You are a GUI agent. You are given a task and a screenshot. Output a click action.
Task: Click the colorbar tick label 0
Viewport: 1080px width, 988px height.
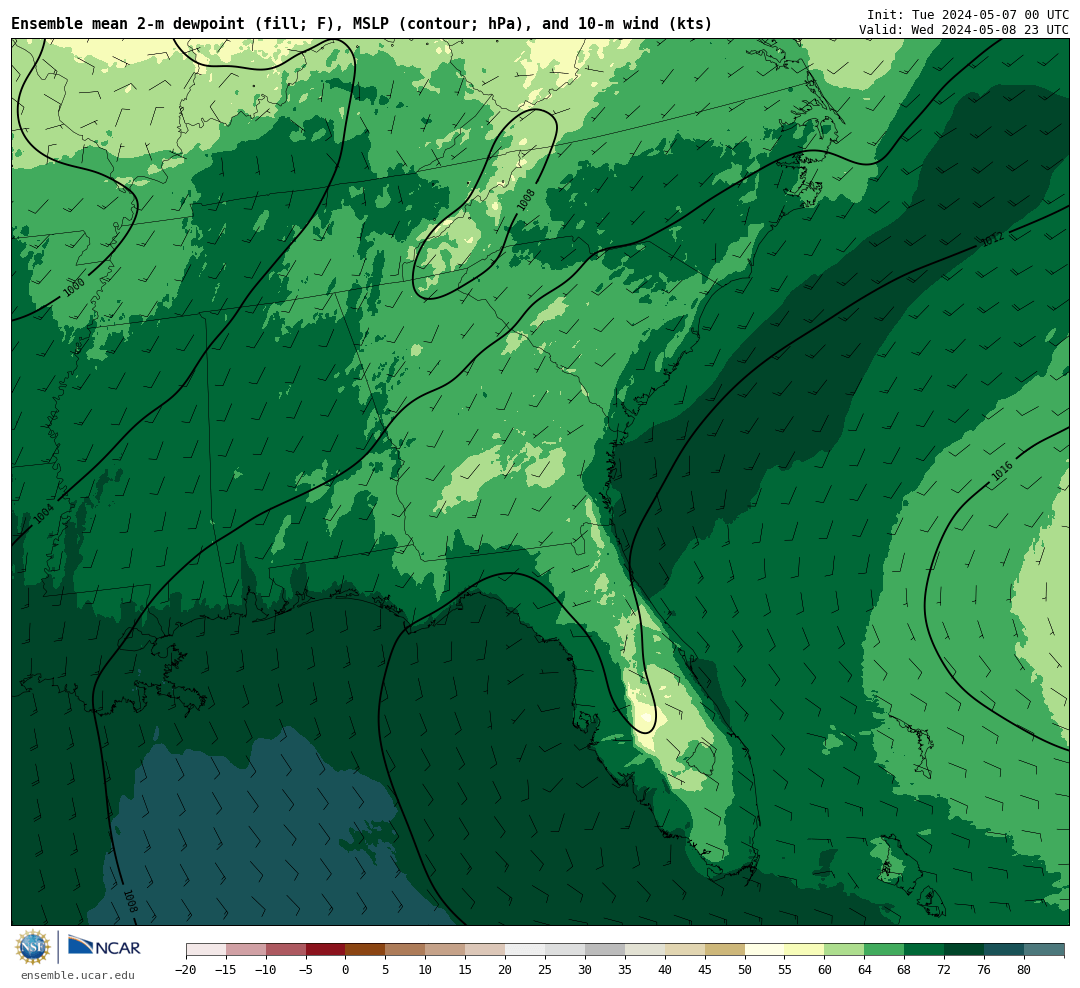pos(346,970)
